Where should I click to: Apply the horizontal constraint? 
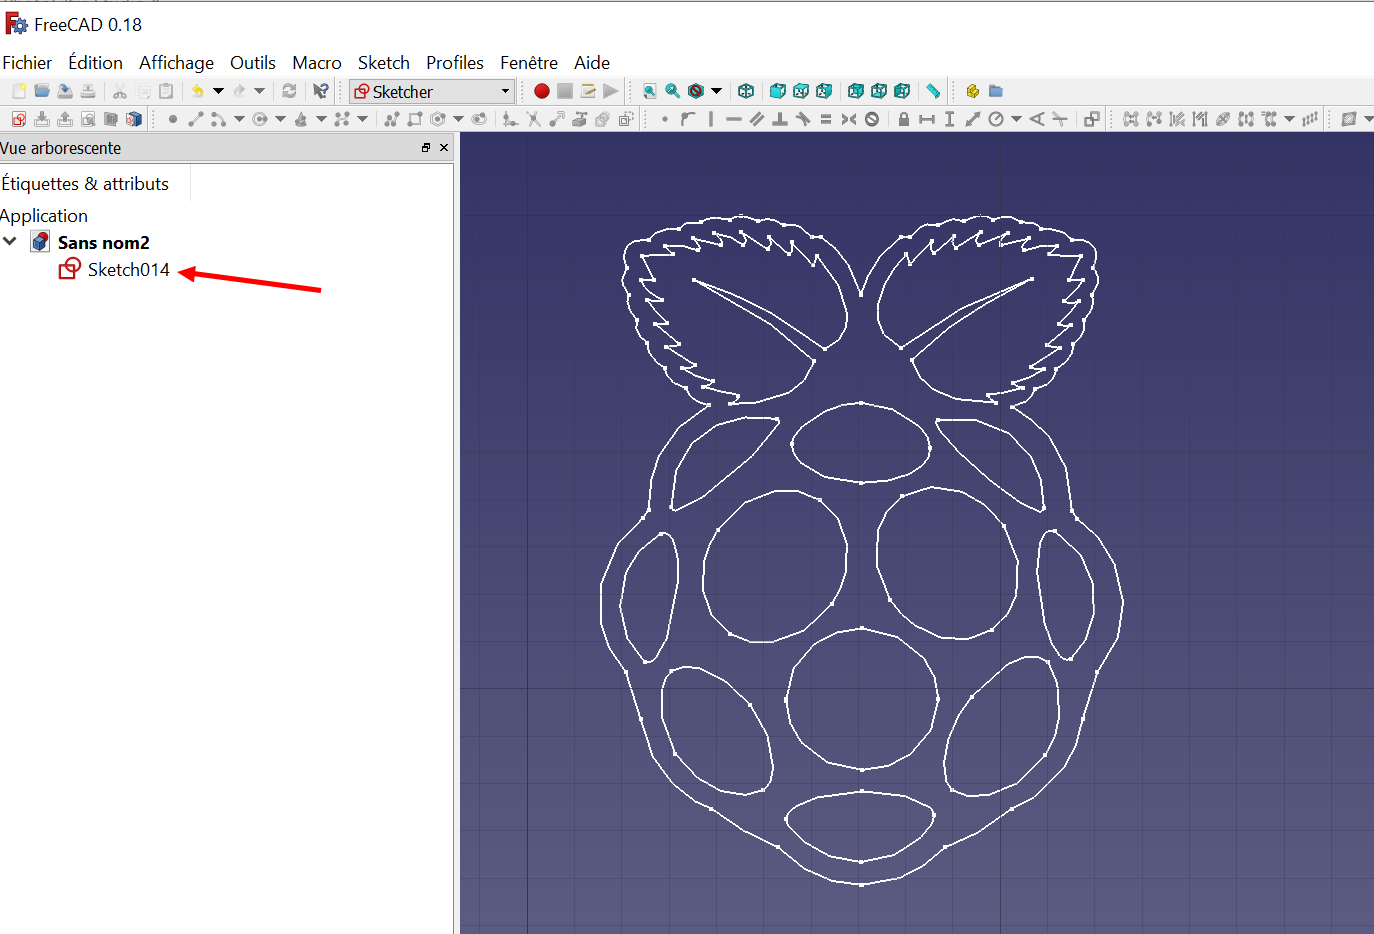[734, 119]
